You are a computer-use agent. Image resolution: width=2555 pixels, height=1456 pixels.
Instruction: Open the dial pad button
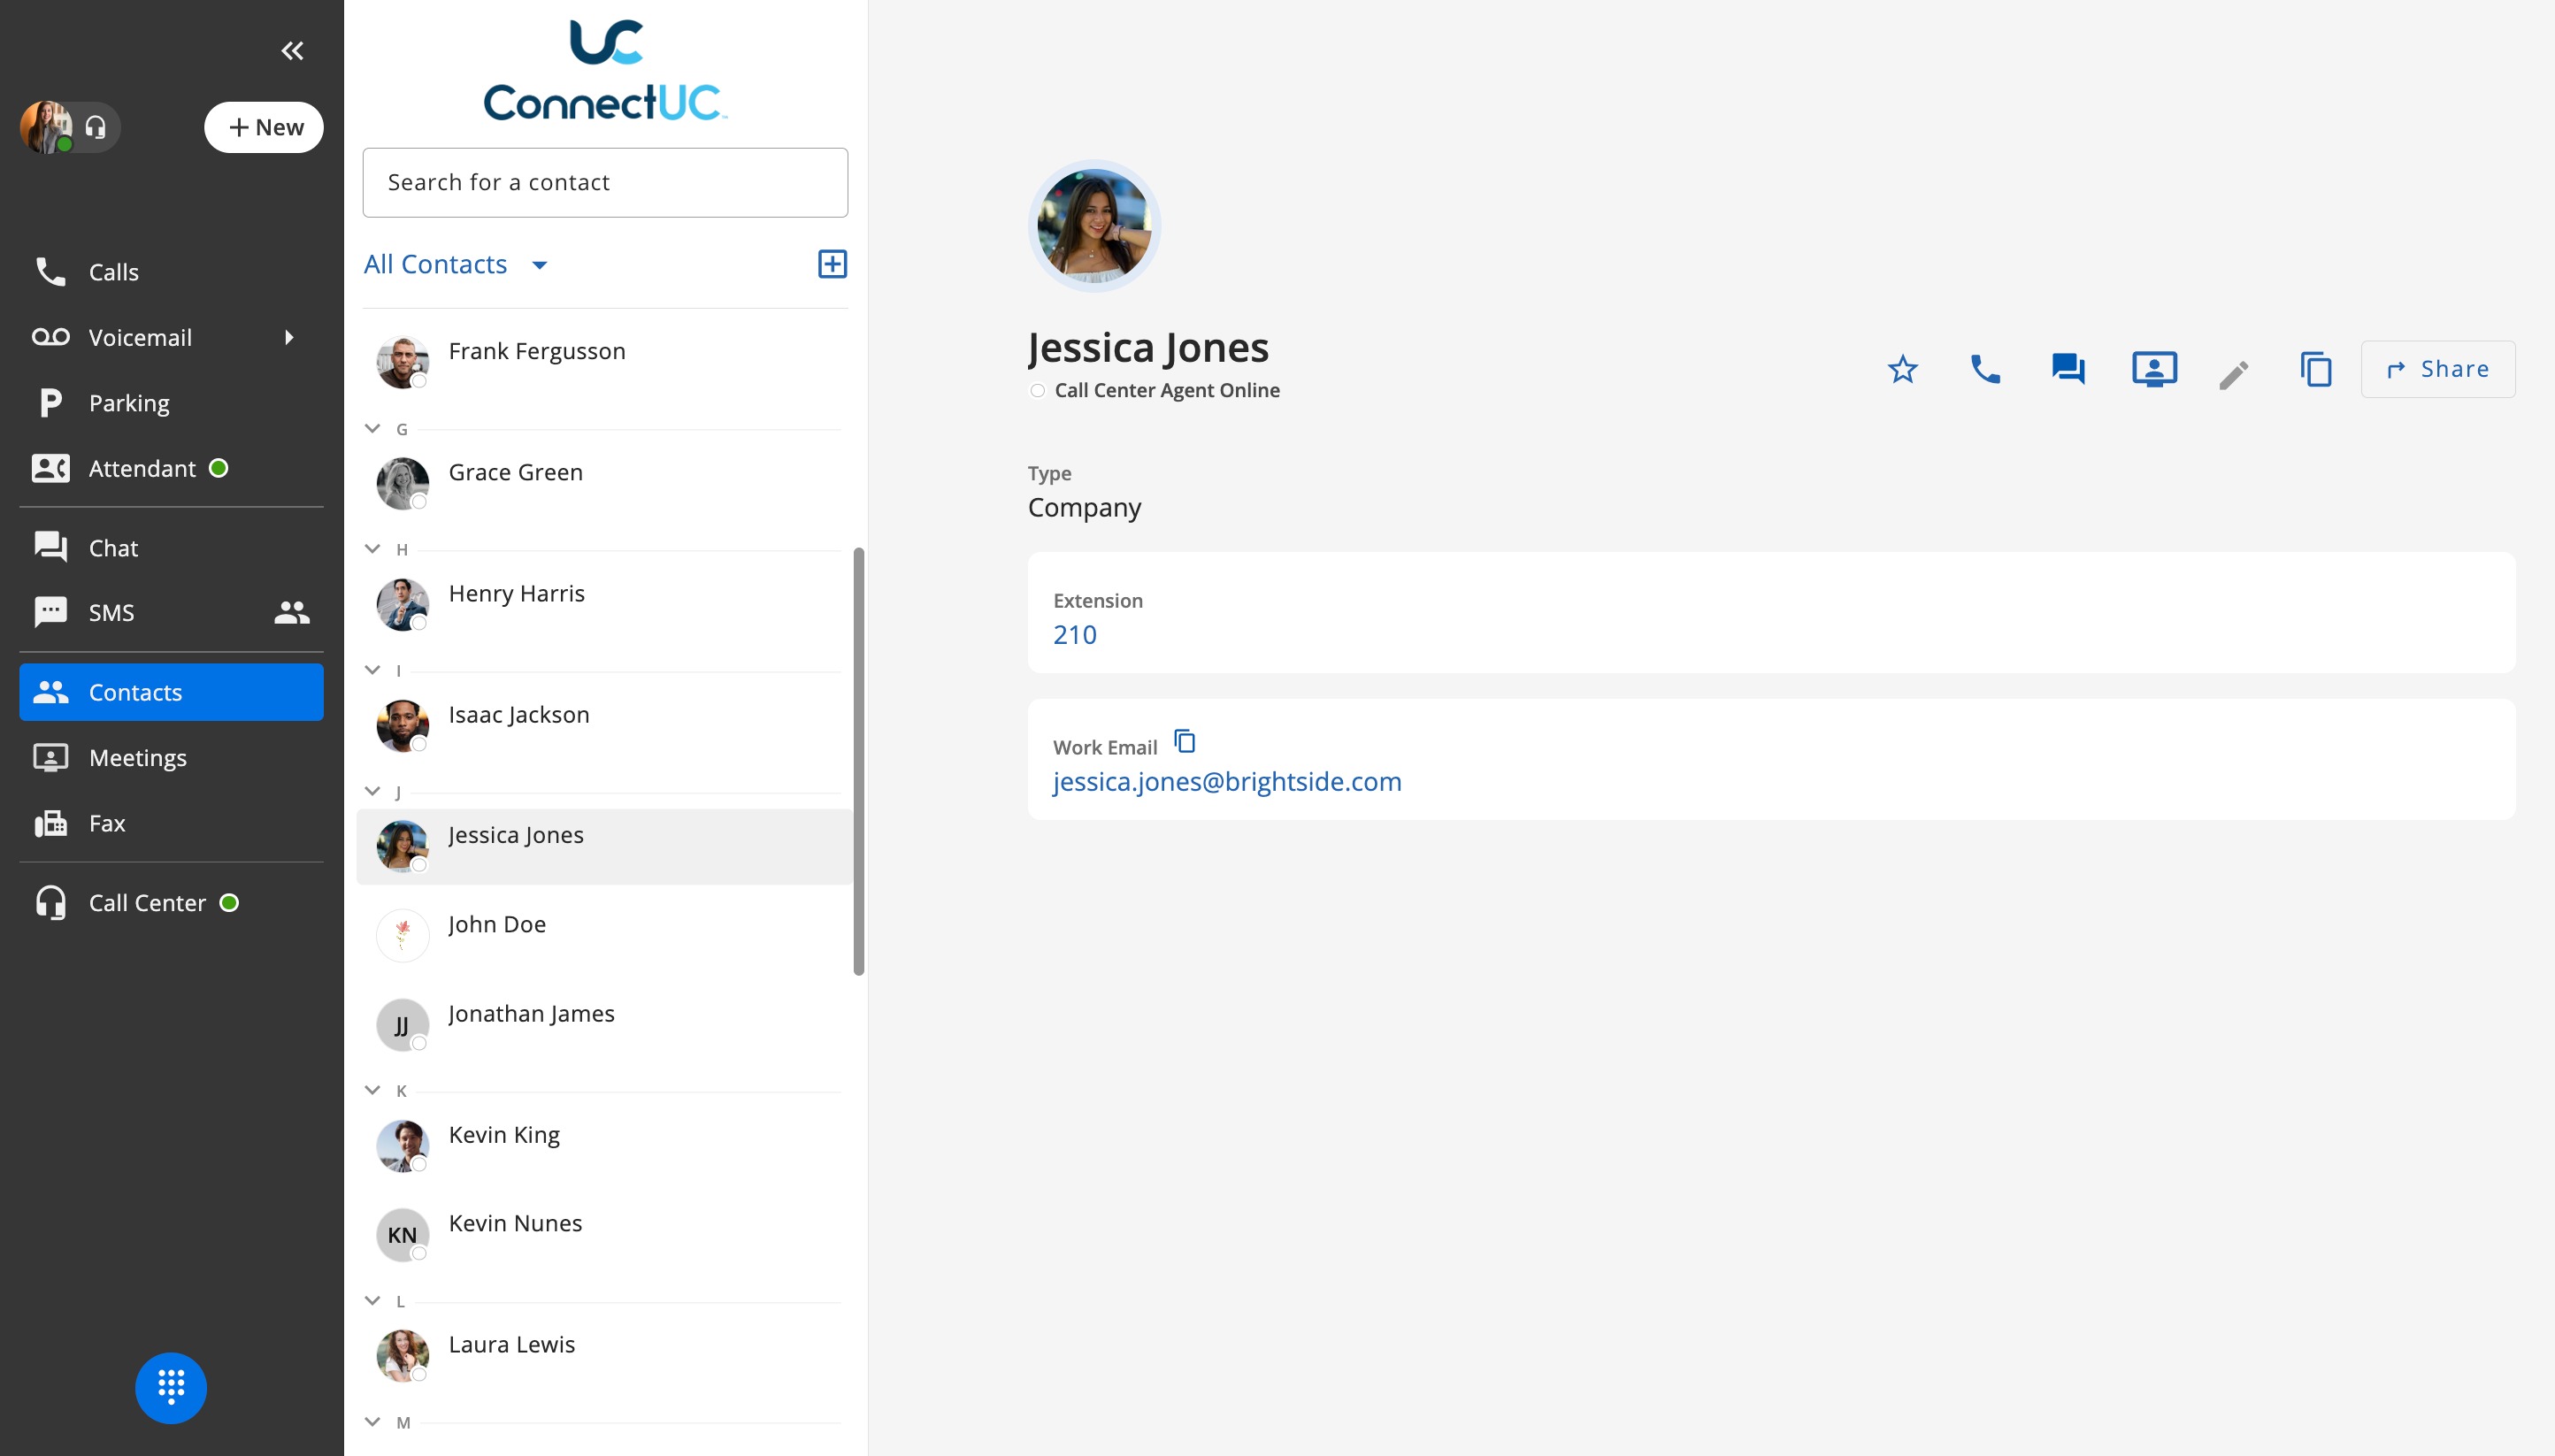click(x=171, y=1387)
